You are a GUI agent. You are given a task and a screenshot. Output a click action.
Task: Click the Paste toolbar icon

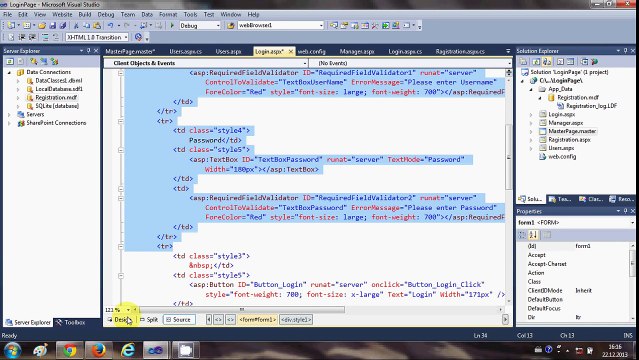coord(97,25)
